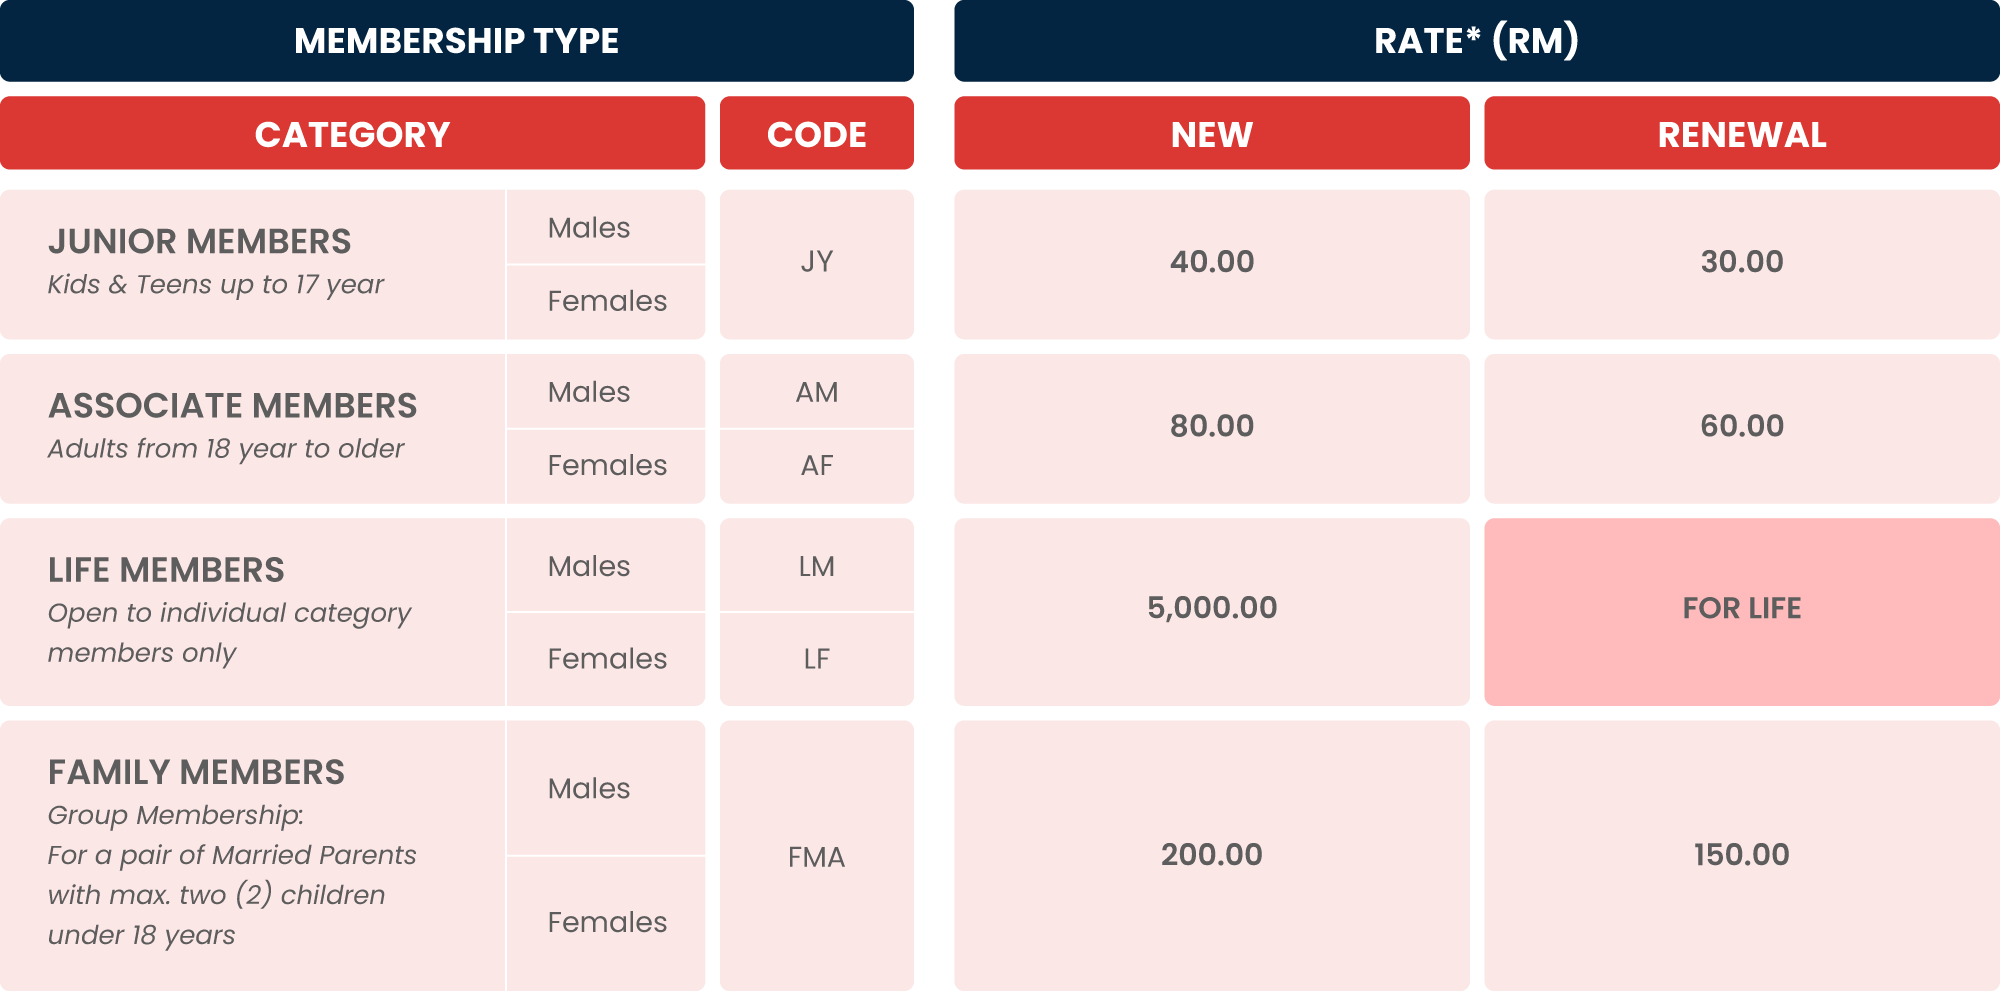Select the CODE column header
This screenshot has width=2000, height=991.
coord(817,133)
